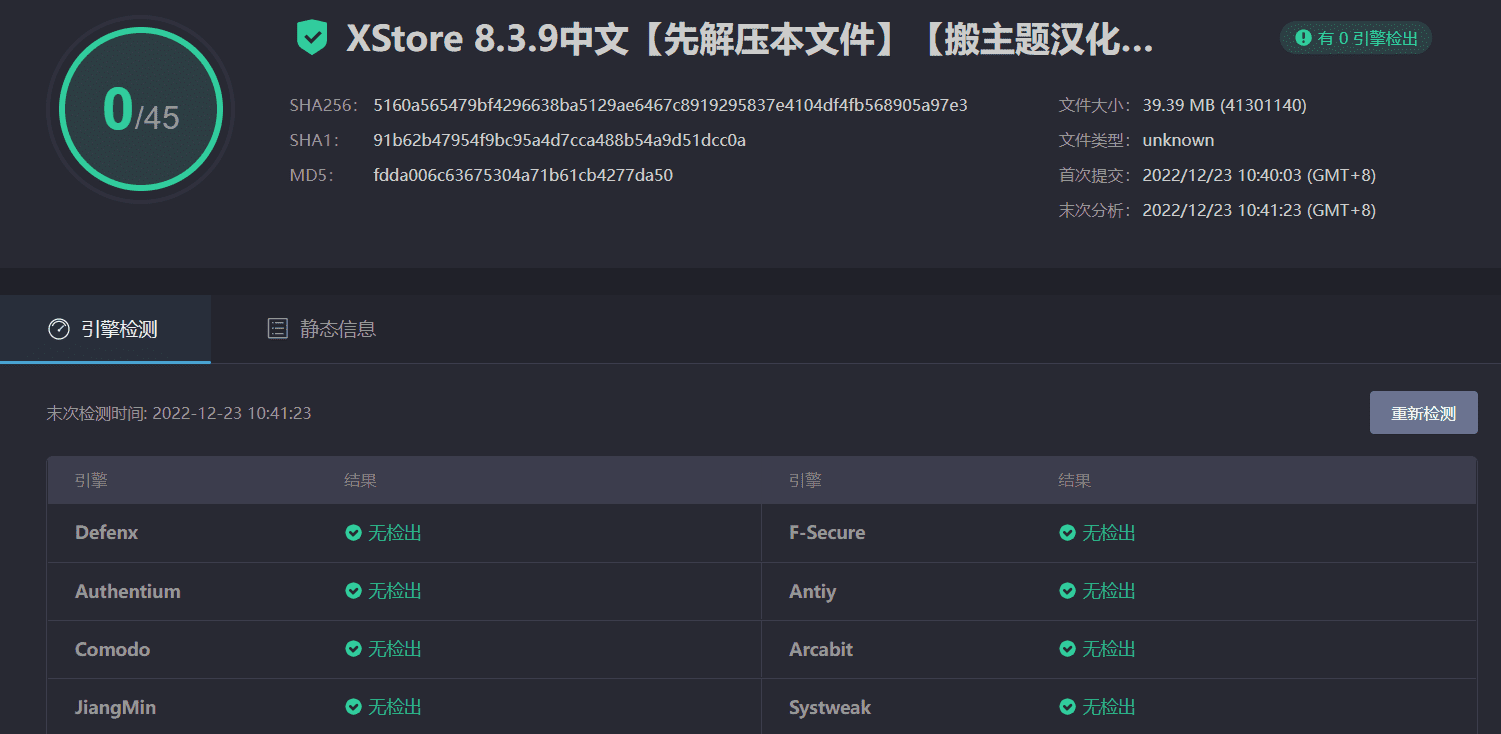Image resolution: width=1501 pixels, height=734 pixels.
Task: Click 无检出 result text for F-Secure
Action: (1109, 533)
